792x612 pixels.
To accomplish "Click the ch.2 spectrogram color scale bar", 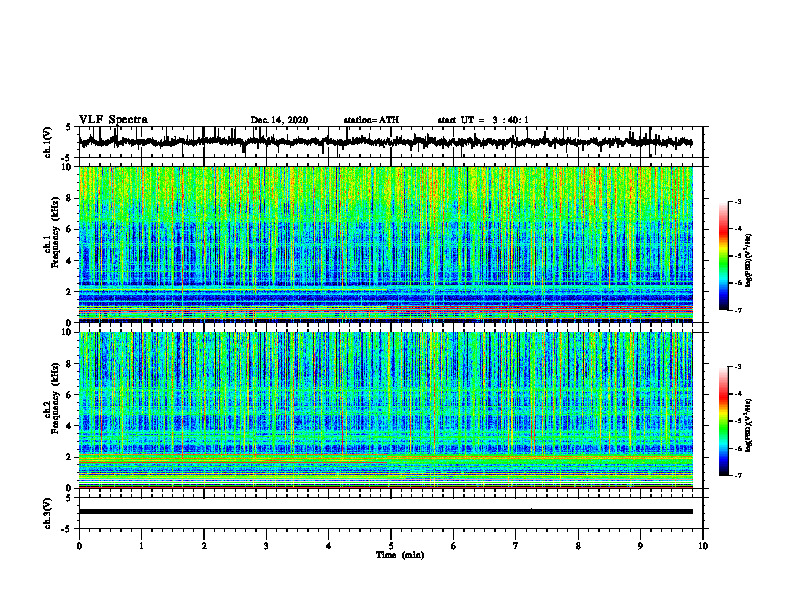I will (723, 421).
